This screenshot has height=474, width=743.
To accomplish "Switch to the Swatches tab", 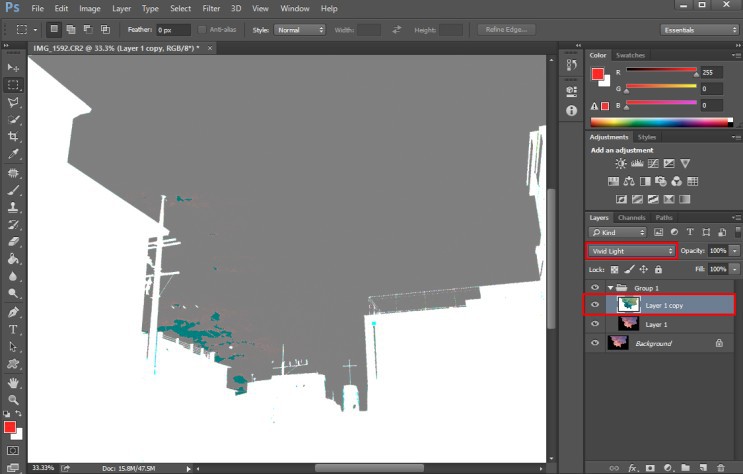I will 630,55.
